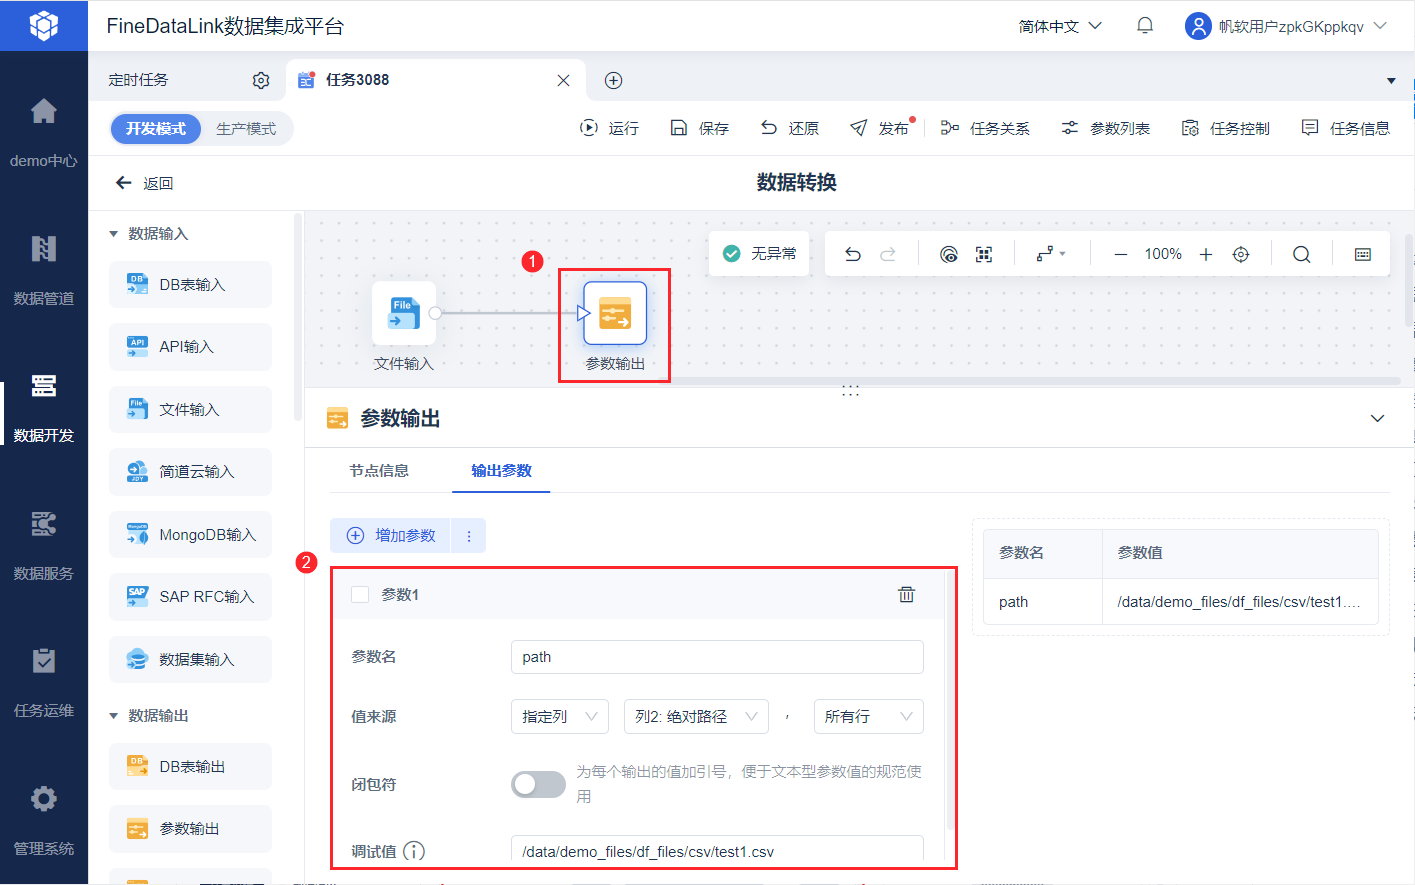
Task: Open 数据服务 in sidebar
Action: coord(43,545)
